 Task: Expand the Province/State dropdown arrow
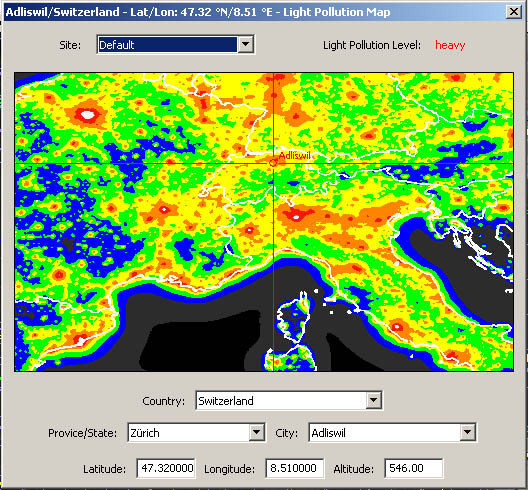point(257,432)
